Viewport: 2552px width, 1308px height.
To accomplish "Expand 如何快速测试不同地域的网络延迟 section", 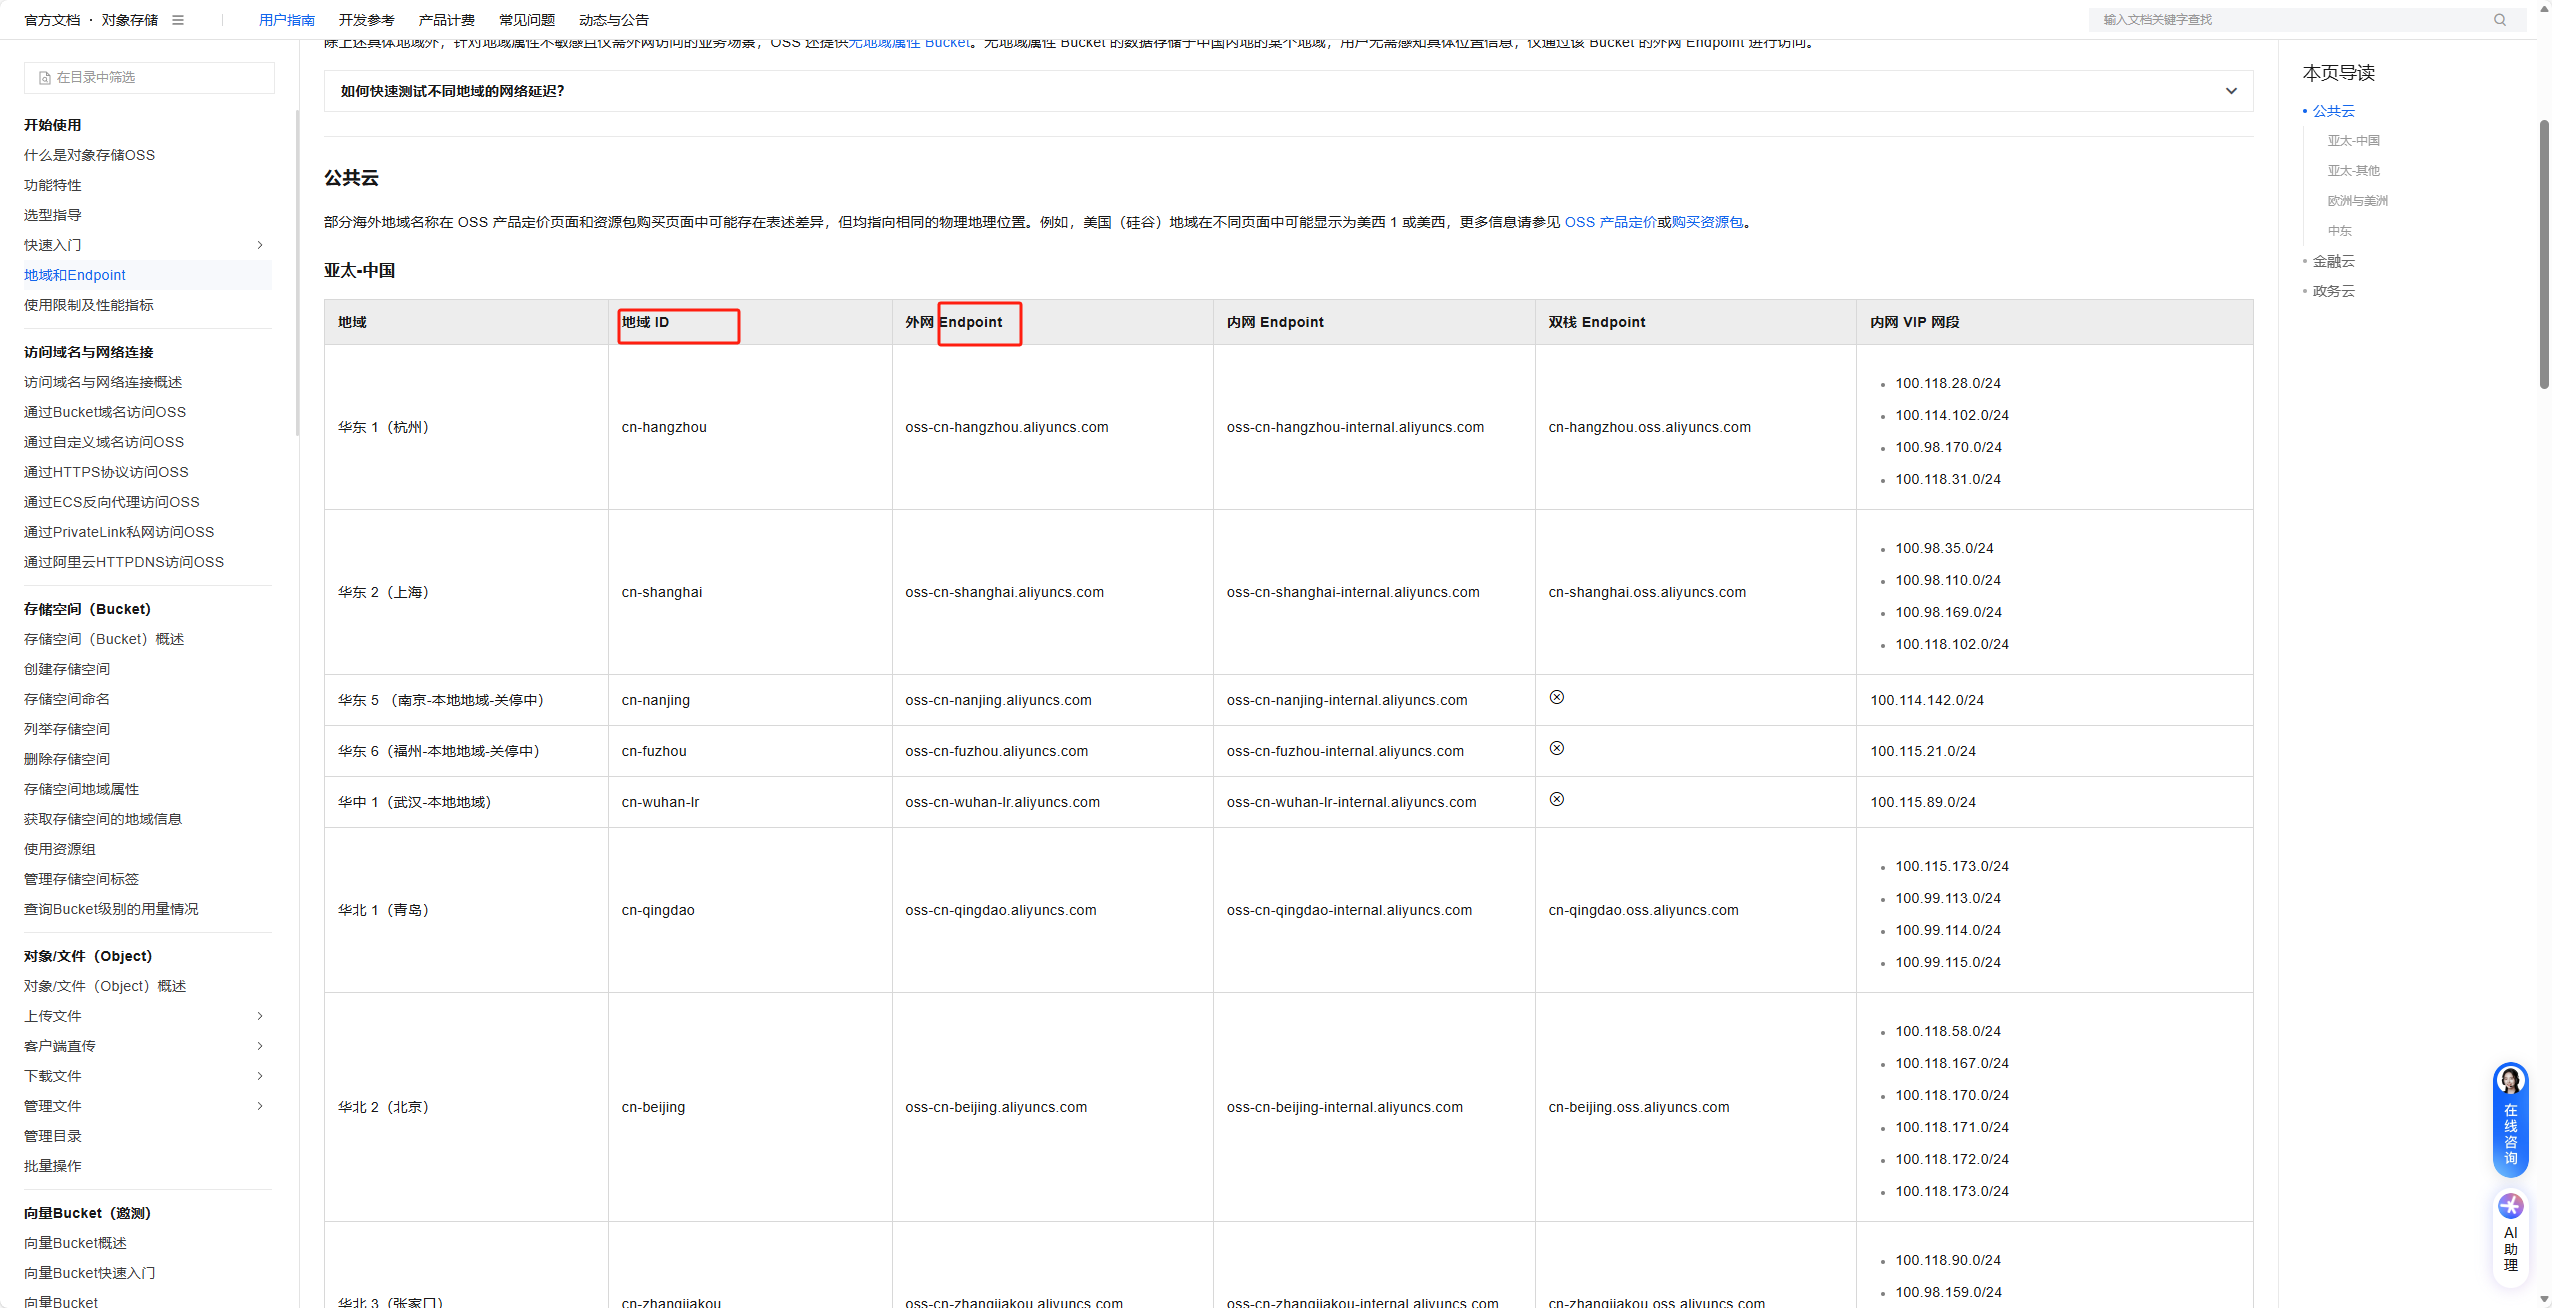I will click(2231, 91).
